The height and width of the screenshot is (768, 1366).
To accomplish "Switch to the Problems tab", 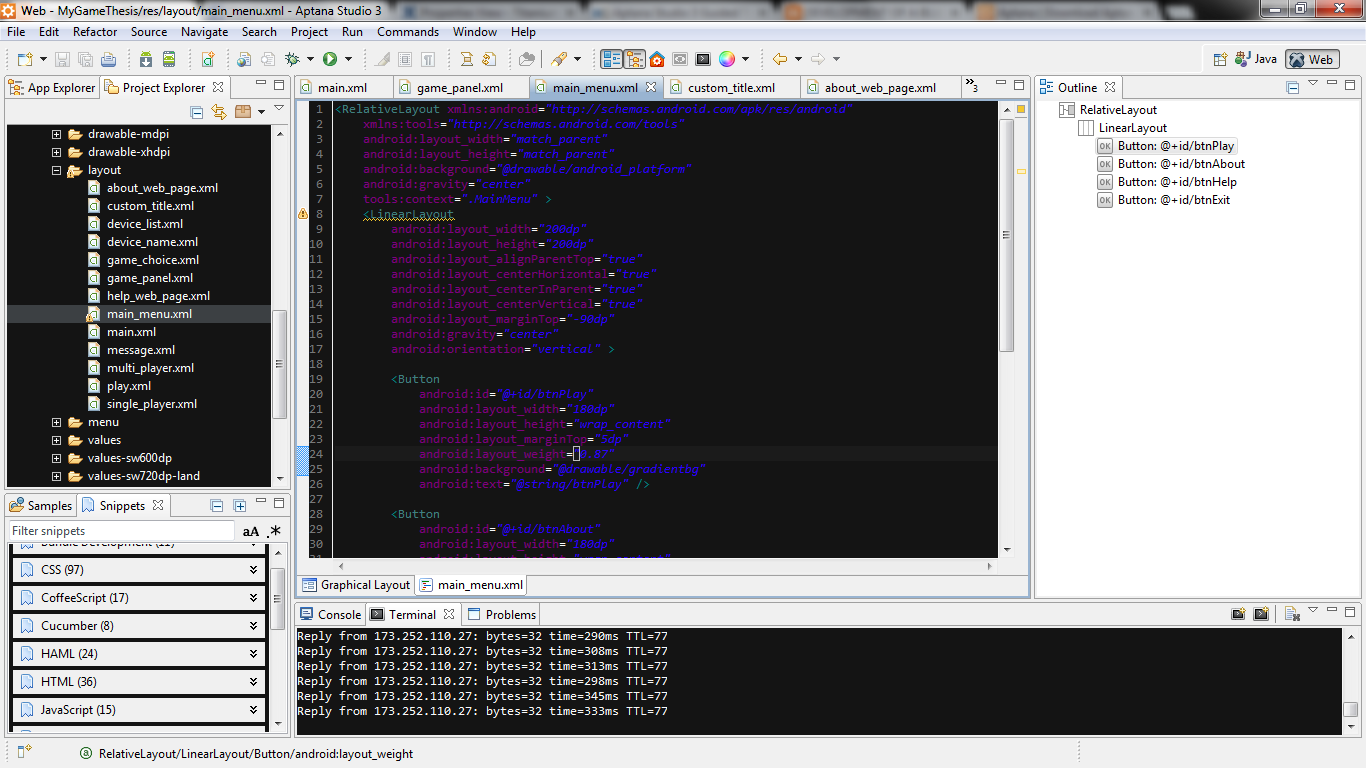I will point(502,614).
